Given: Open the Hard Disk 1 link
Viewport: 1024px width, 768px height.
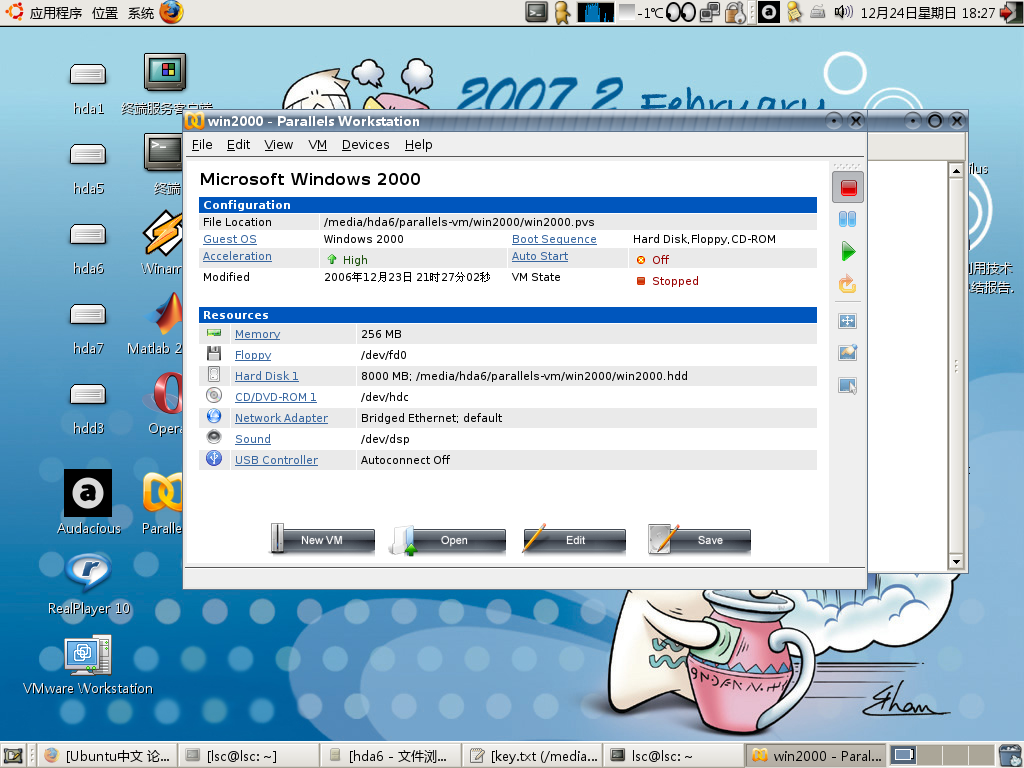Looking at the screenshot, I should pos(266,376).
